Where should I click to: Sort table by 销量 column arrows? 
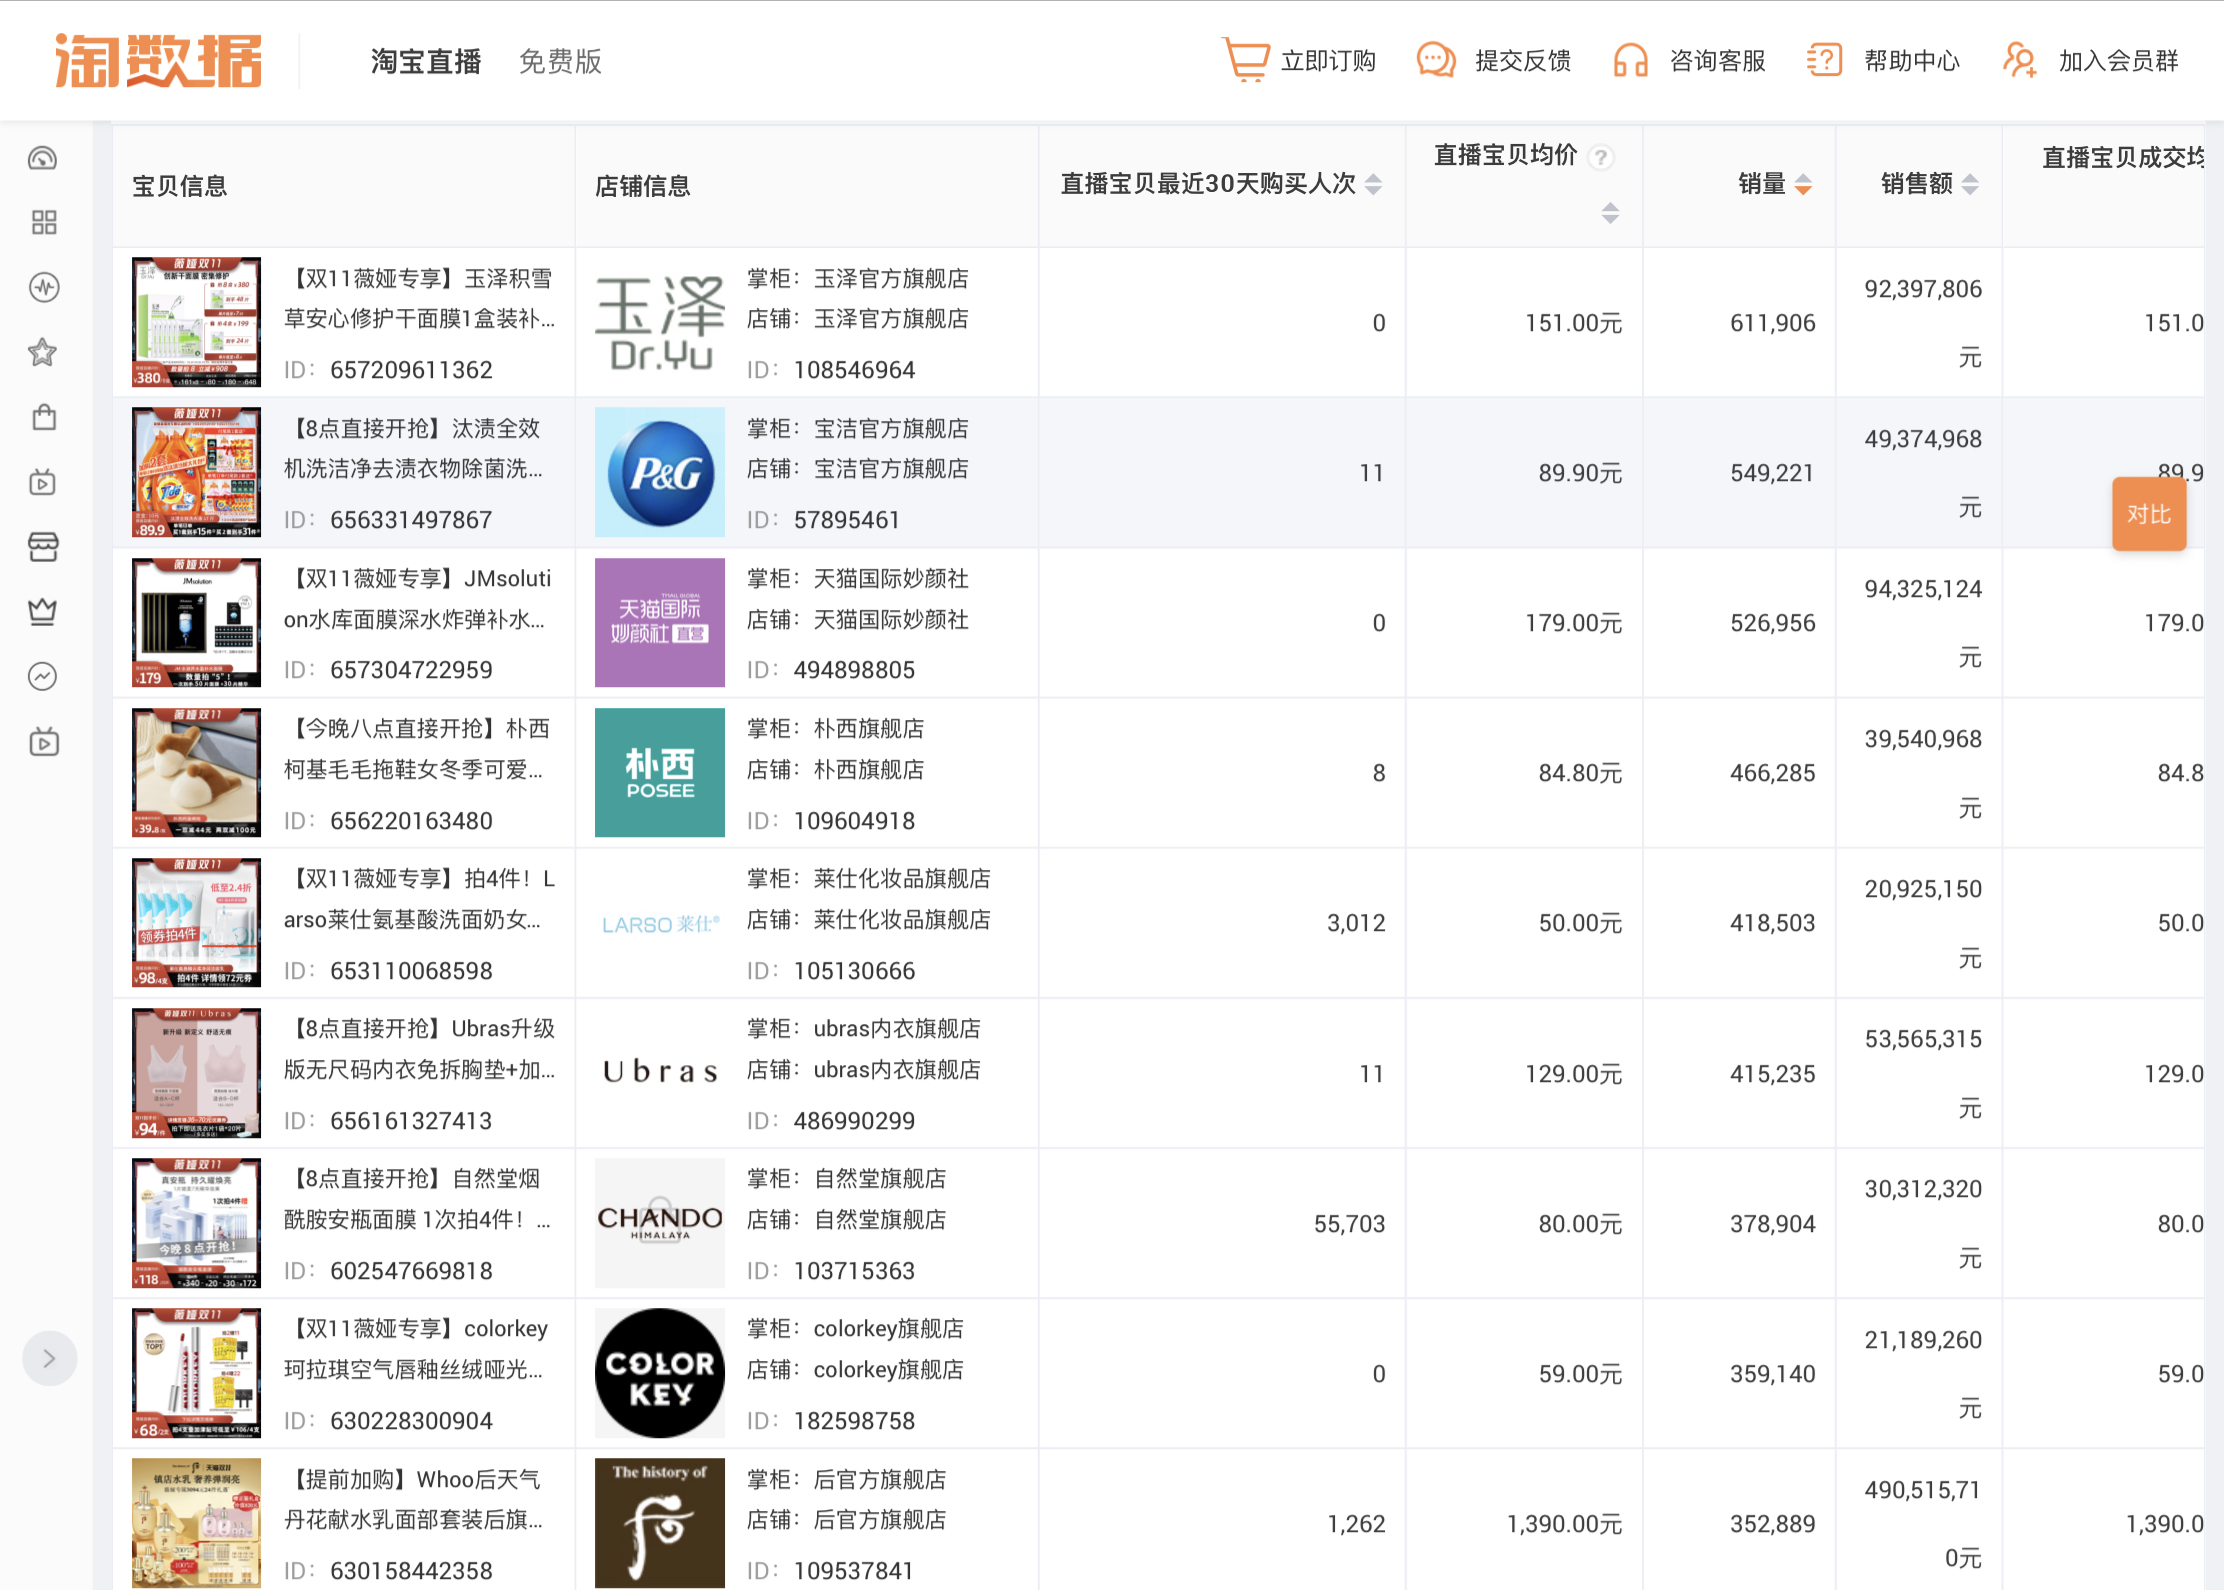tap(1803, 184)
